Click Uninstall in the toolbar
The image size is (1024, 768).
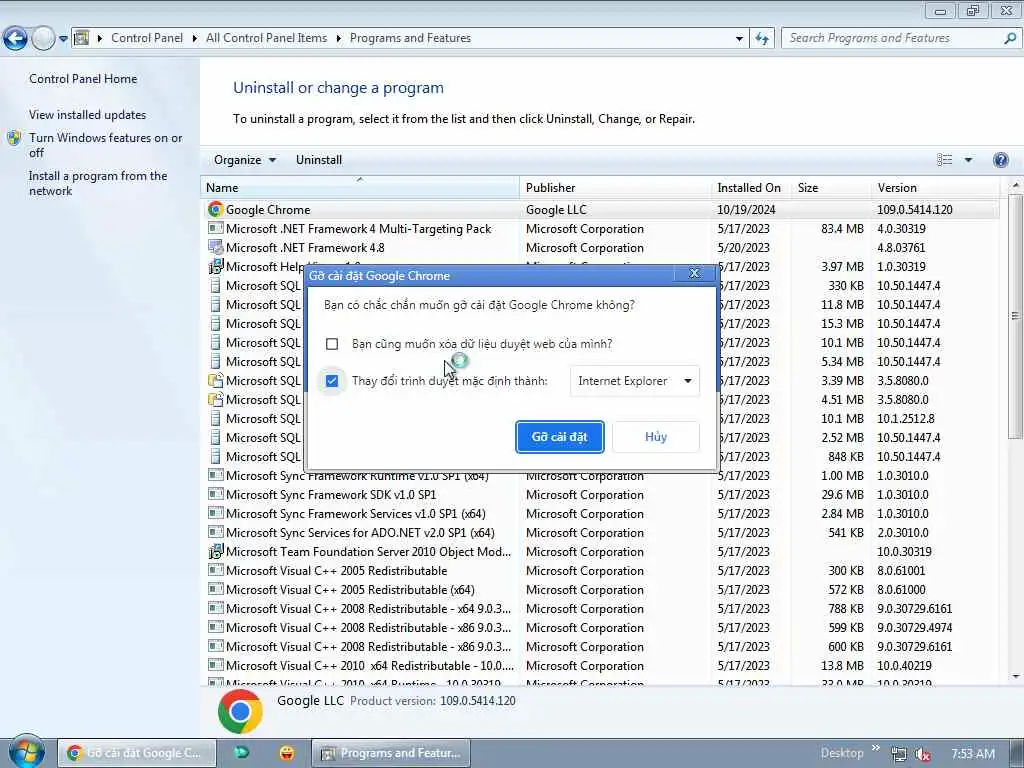[x=319, y=160]
